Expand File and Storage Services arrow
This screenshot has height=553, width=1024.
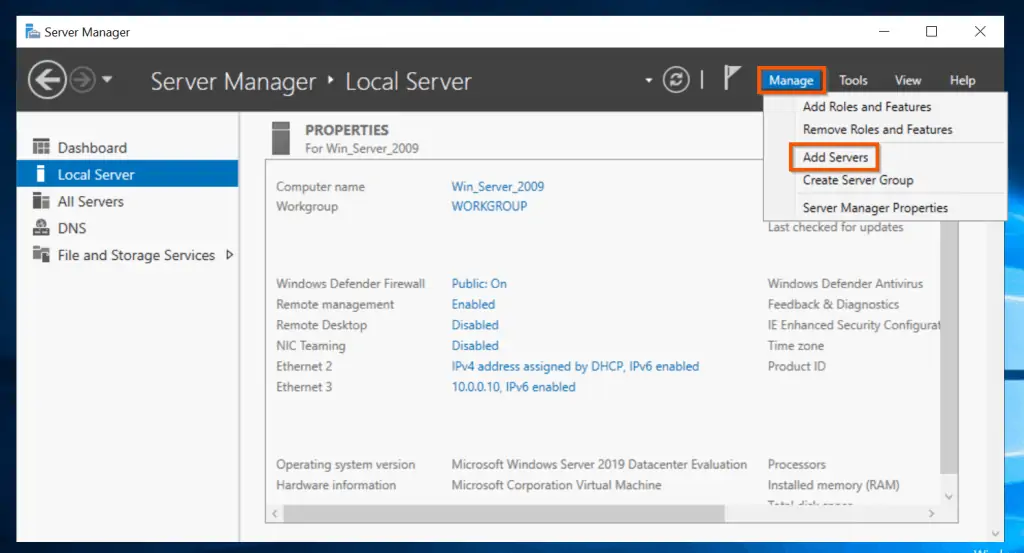[229, 255]
